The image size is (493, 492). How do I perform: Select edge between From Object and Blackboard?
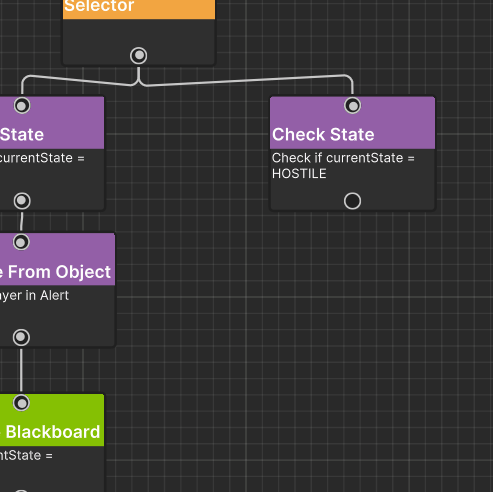tap(21, 370)
